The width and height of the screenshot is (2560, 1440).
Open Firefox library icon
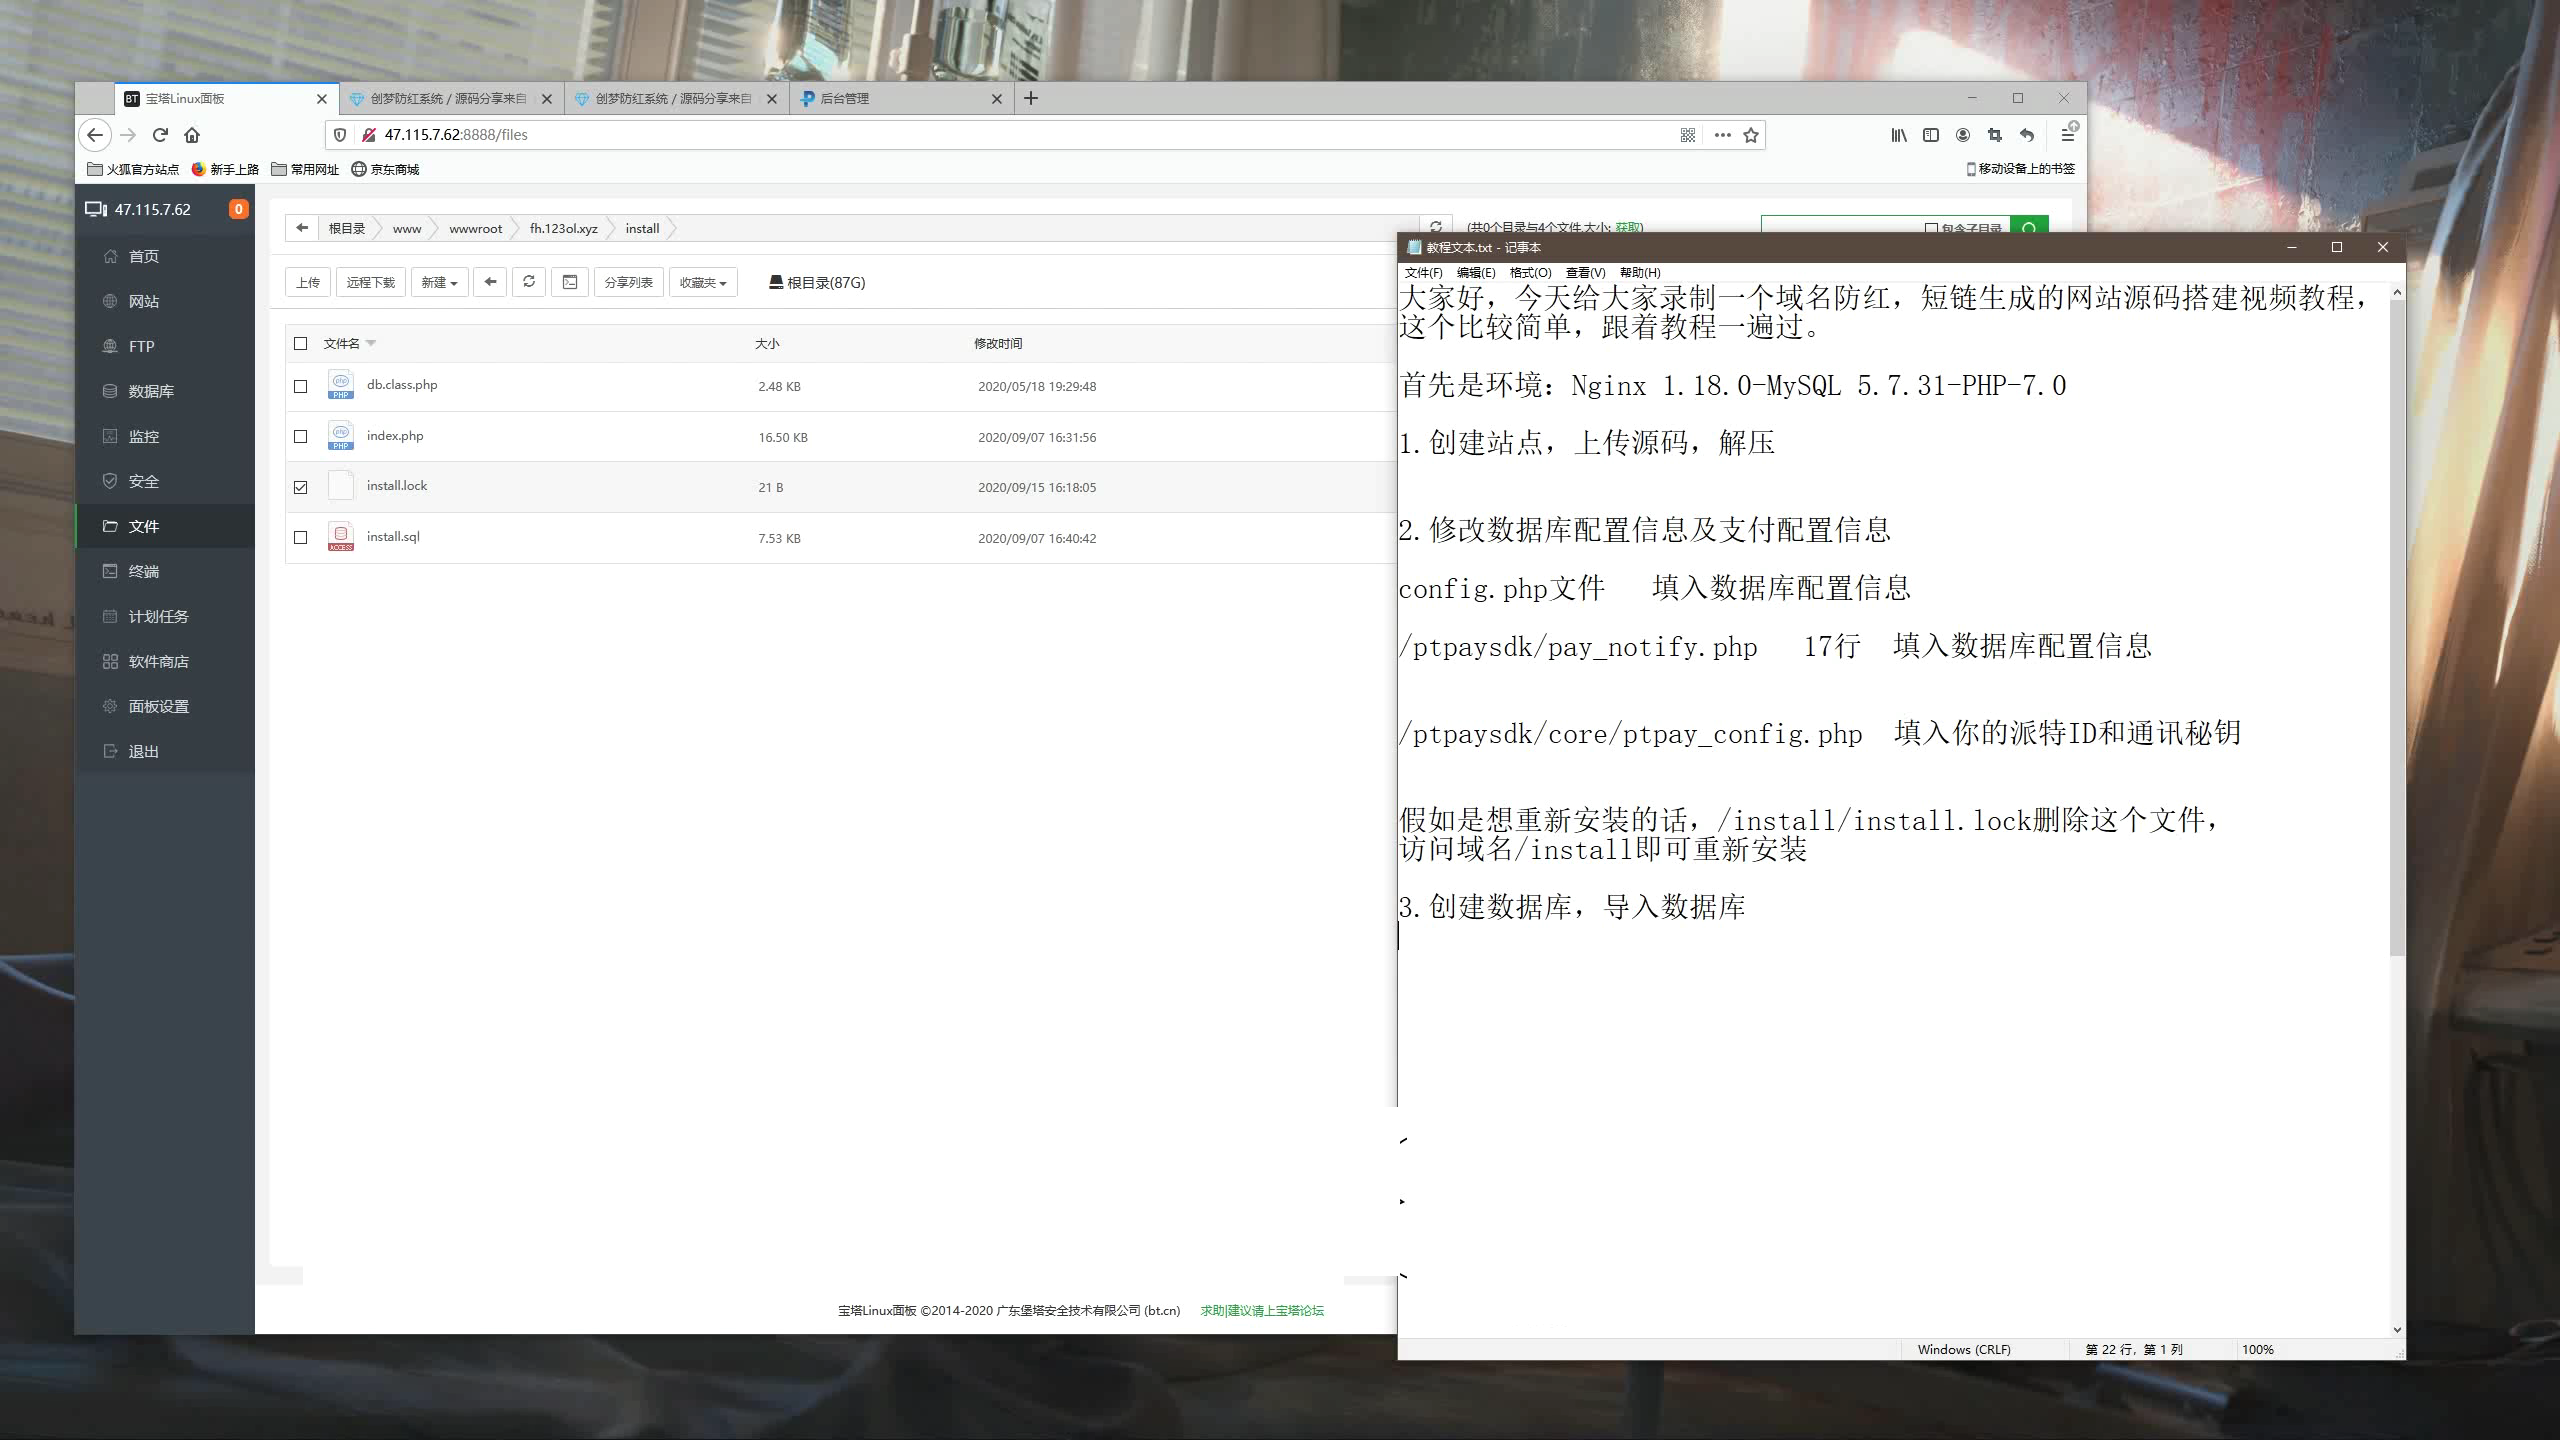tap(1898, 135)
